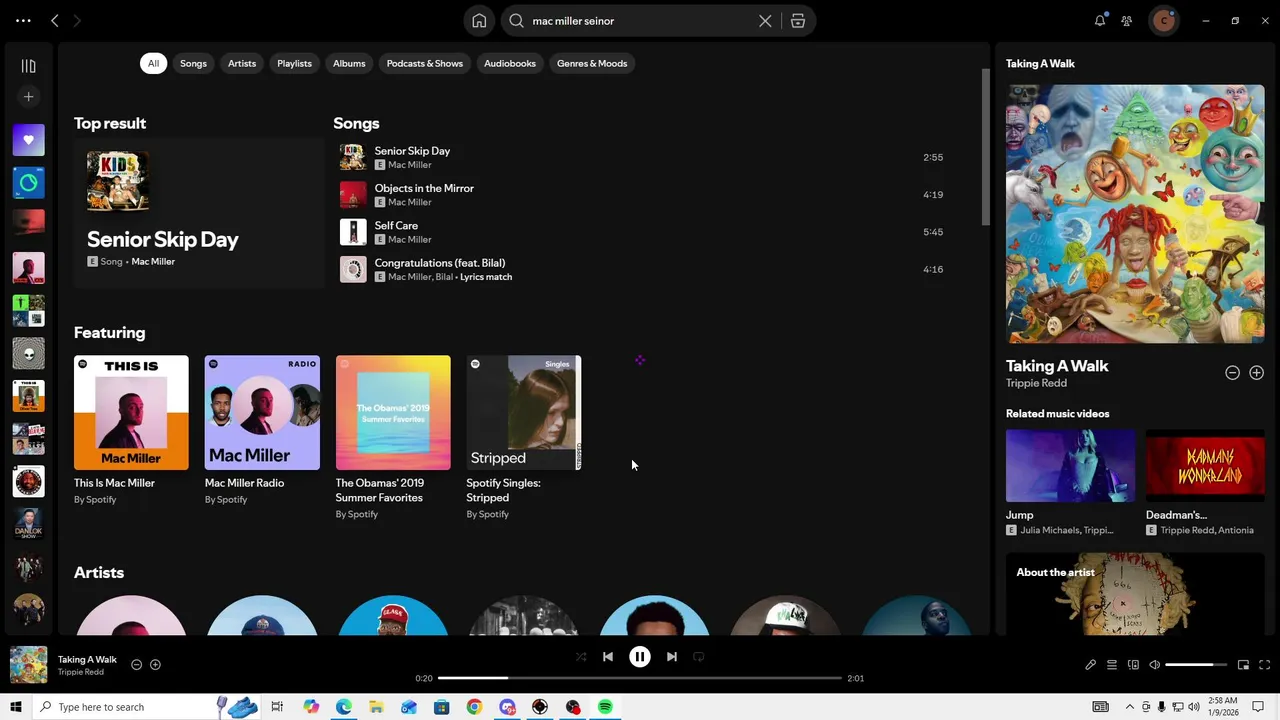Open the user profile avatar menu
Screen dimensions: 1280x720
tap(1163, 21)
